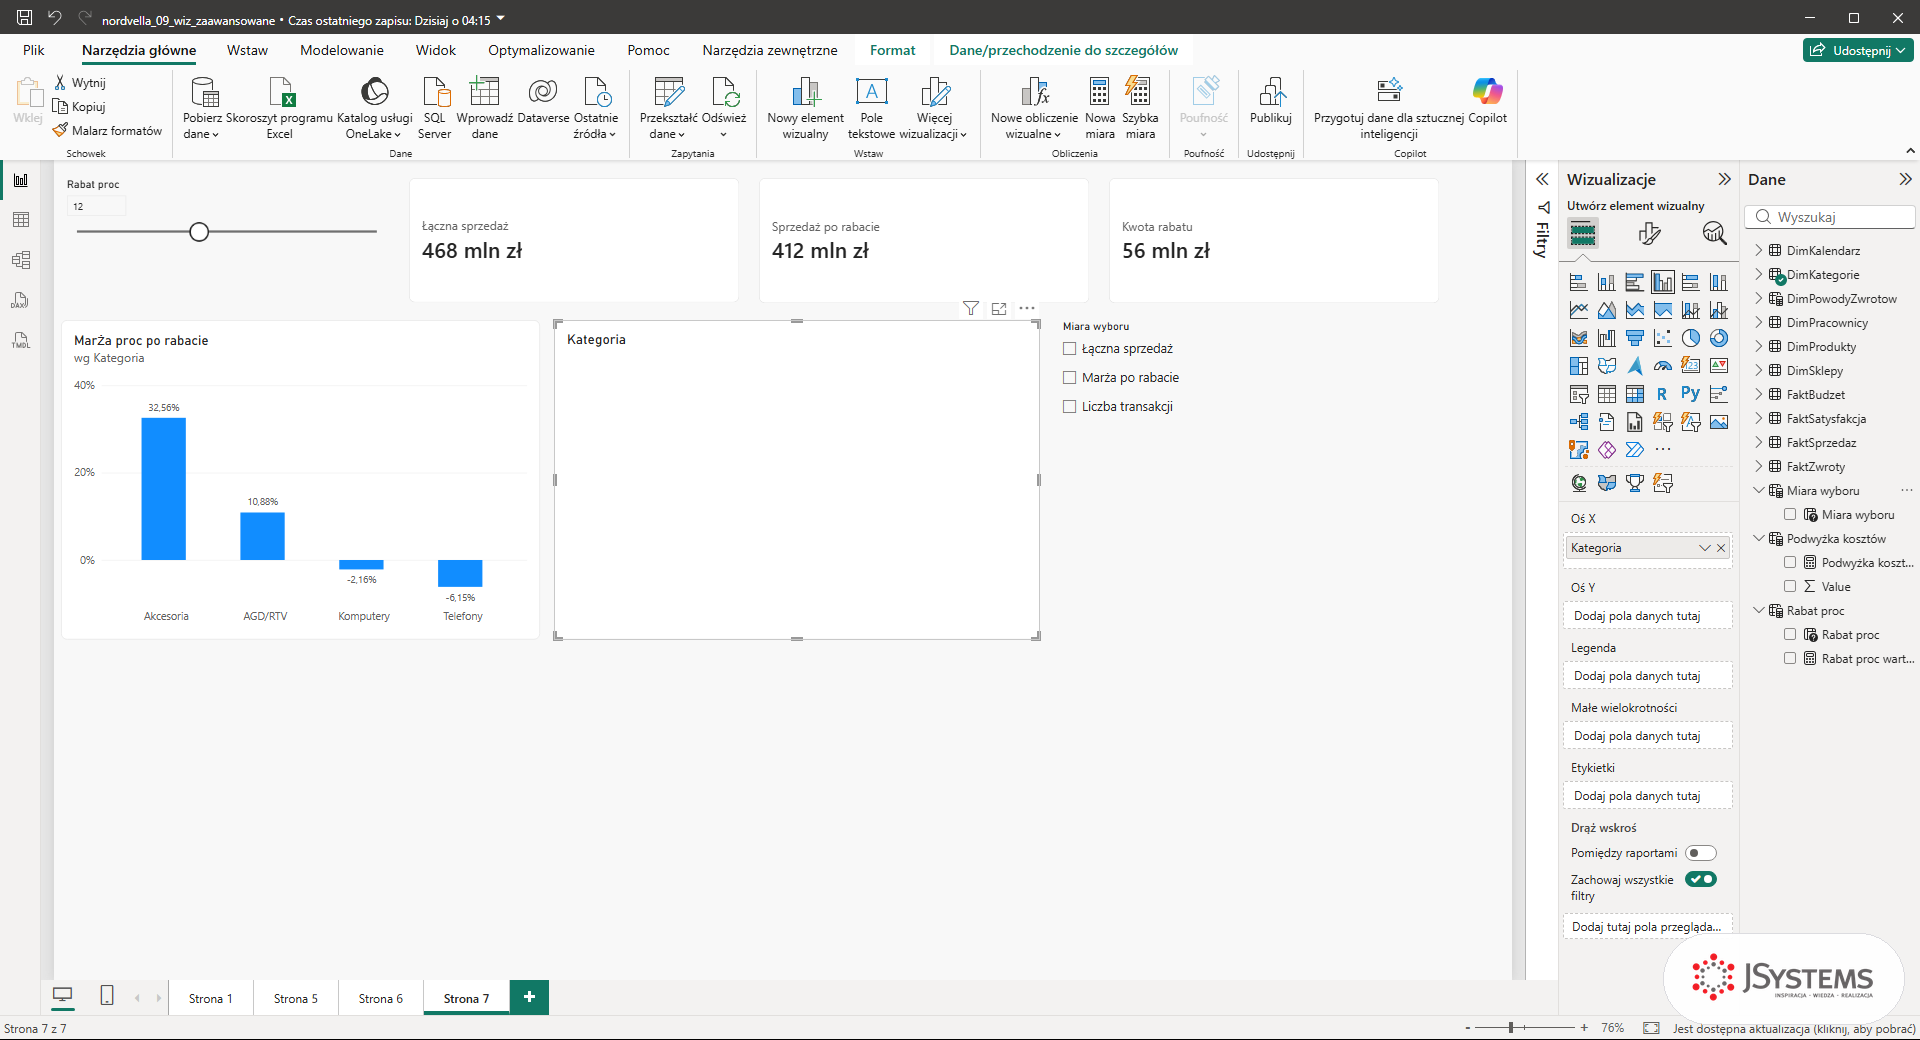Screen dimensions: 1920x1040
Task: Switch to Table view in left sidebar
Action: pyautogui.click(x=21, y=220)
